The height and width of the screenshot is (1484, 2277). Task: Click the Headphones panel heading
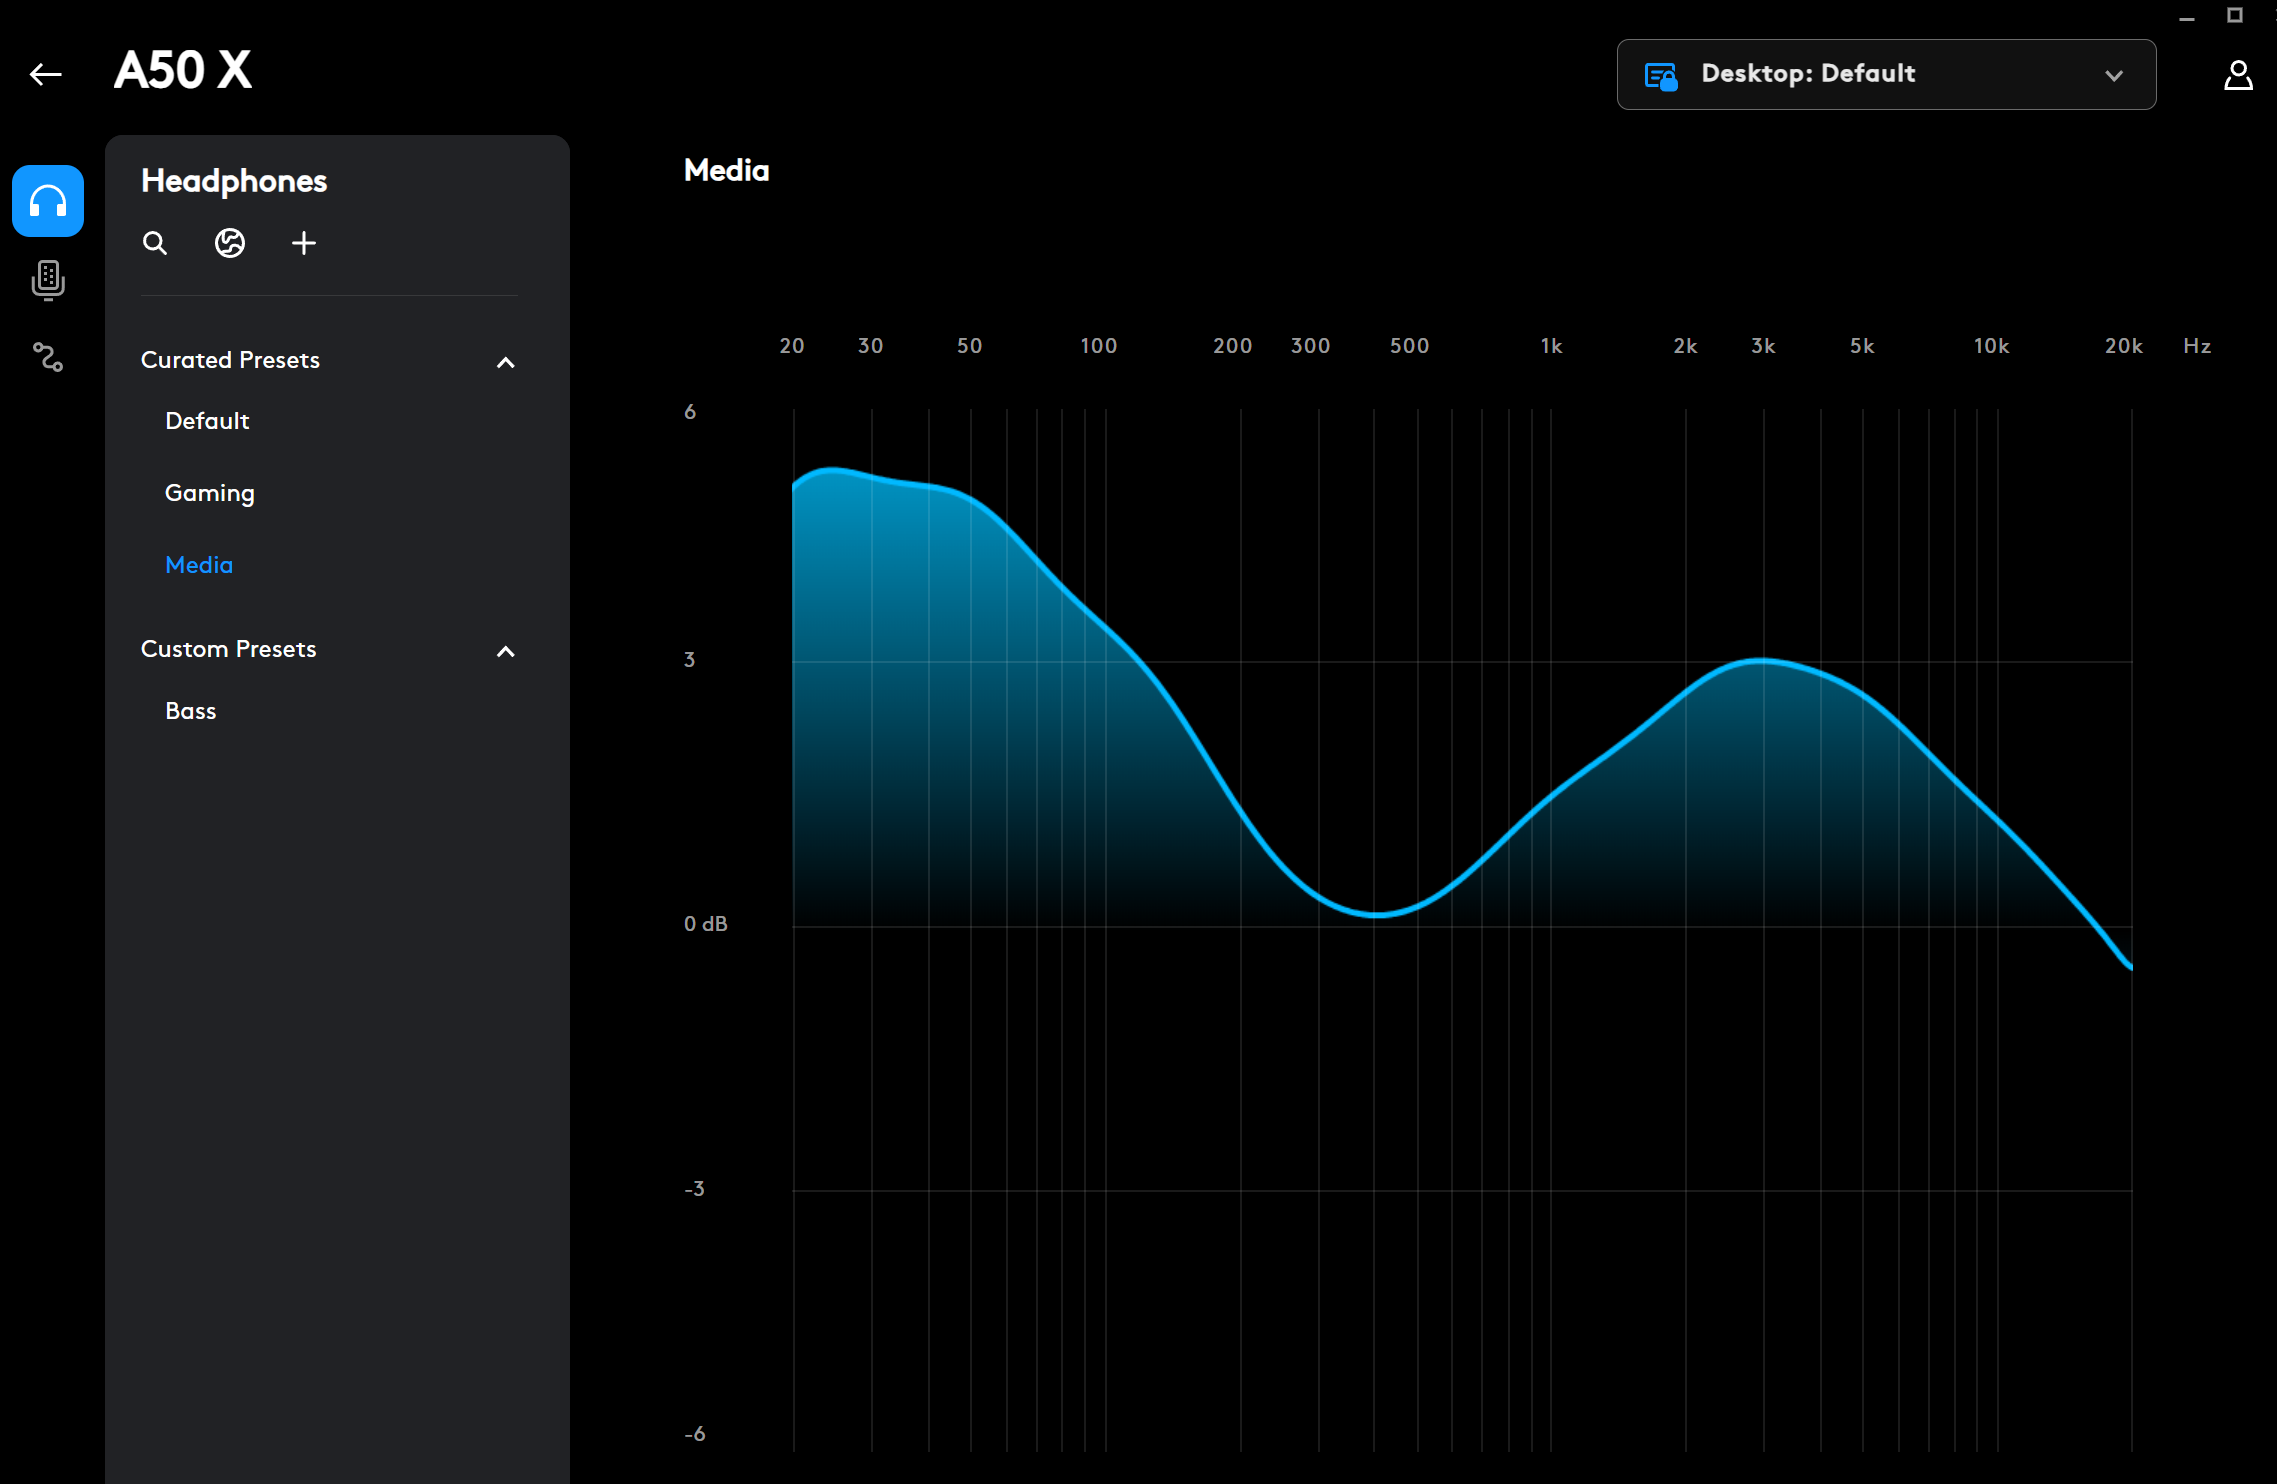(x=234, y=181)
